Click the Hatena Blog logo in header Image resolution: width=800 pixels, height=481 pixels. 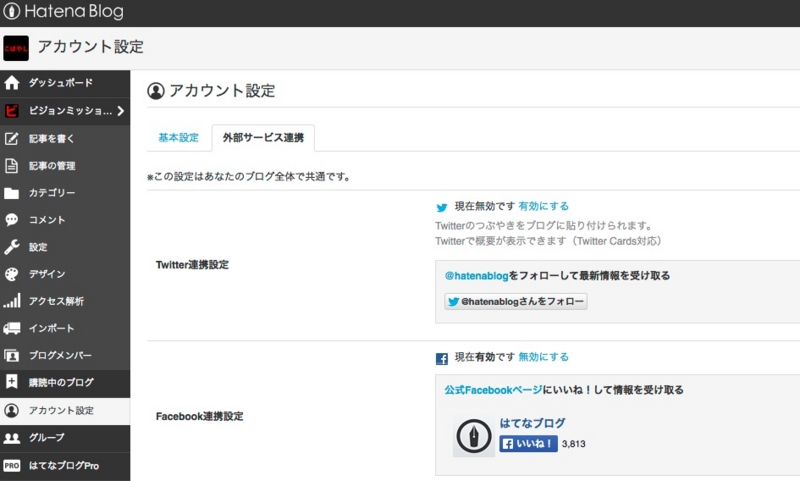(x=63, y=11)
